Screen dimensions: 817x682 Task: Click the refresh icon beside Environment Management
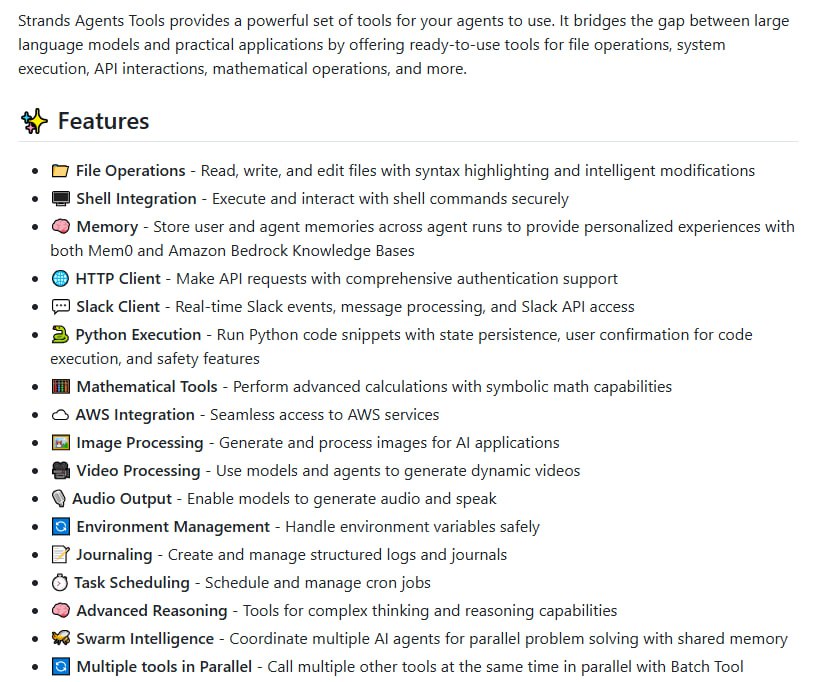click(60, 527)
